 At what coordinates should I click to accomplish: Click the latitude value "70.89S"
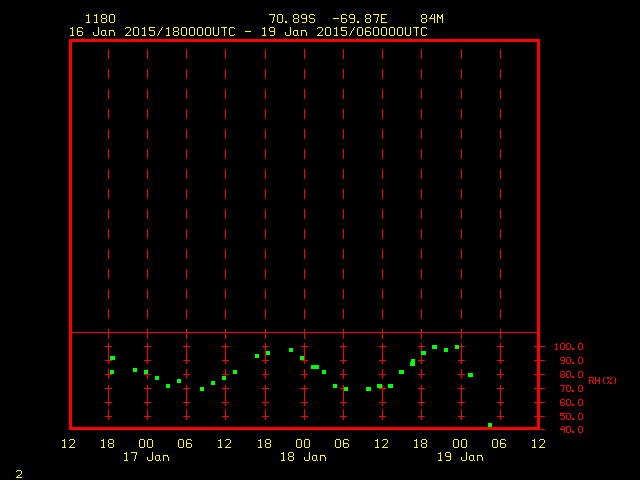(292, 19)
